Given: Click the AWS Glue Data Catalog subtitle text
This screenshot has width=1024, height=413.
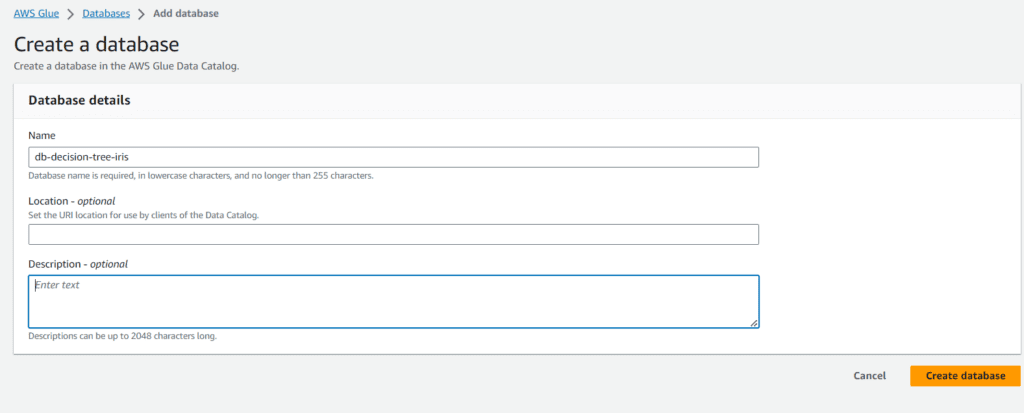Looking at the screenshot, I should point(127,66).
